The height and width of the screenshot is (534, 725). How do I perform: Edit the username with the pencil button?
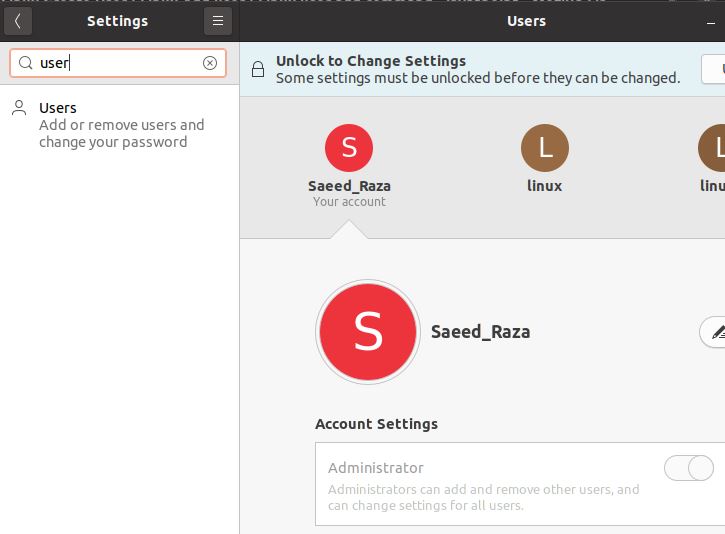tap(714, 332)
